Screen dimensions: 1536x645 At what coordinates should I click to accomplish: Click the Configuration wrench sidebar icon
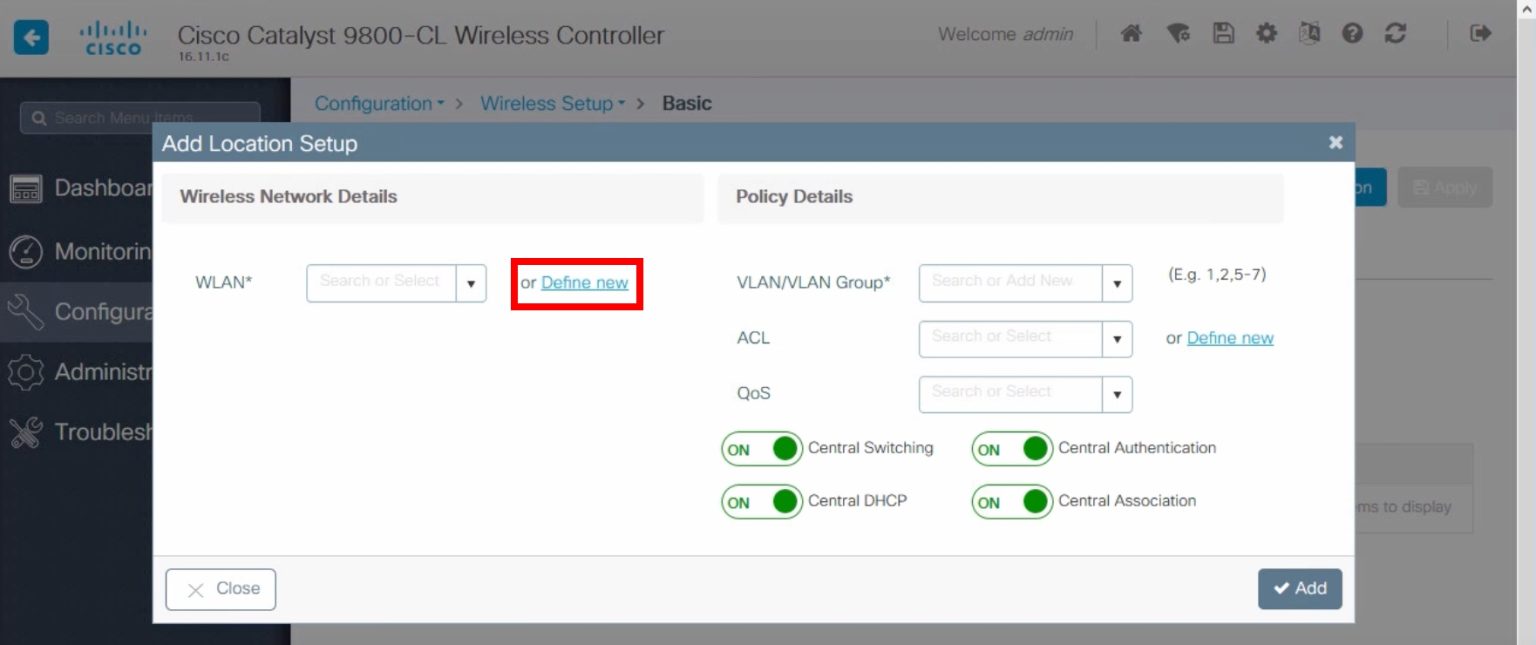[x=25, y=312]
